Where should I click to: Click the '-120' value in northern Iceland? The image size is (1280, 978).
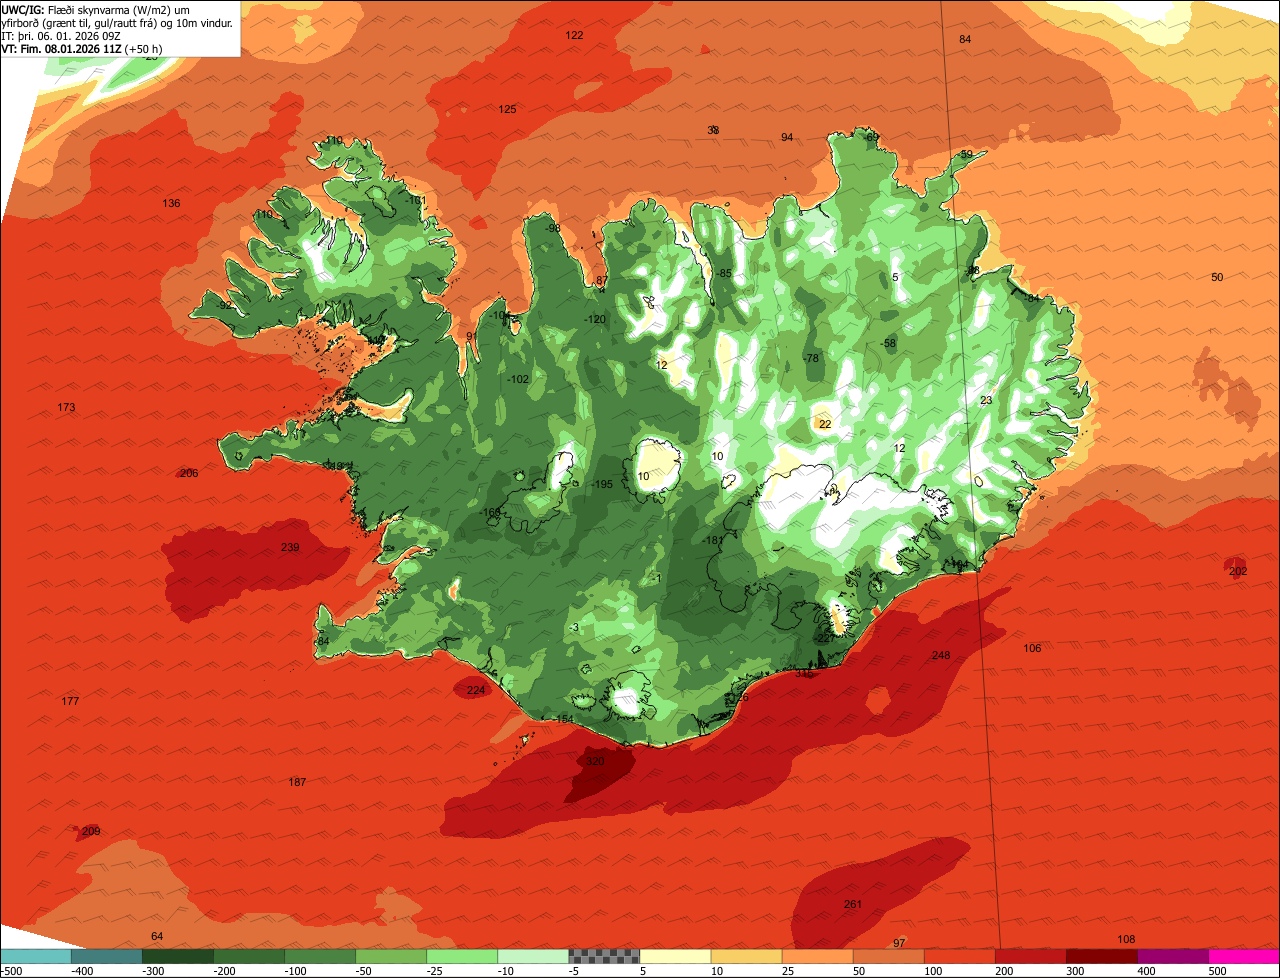[x=595, y=319]
